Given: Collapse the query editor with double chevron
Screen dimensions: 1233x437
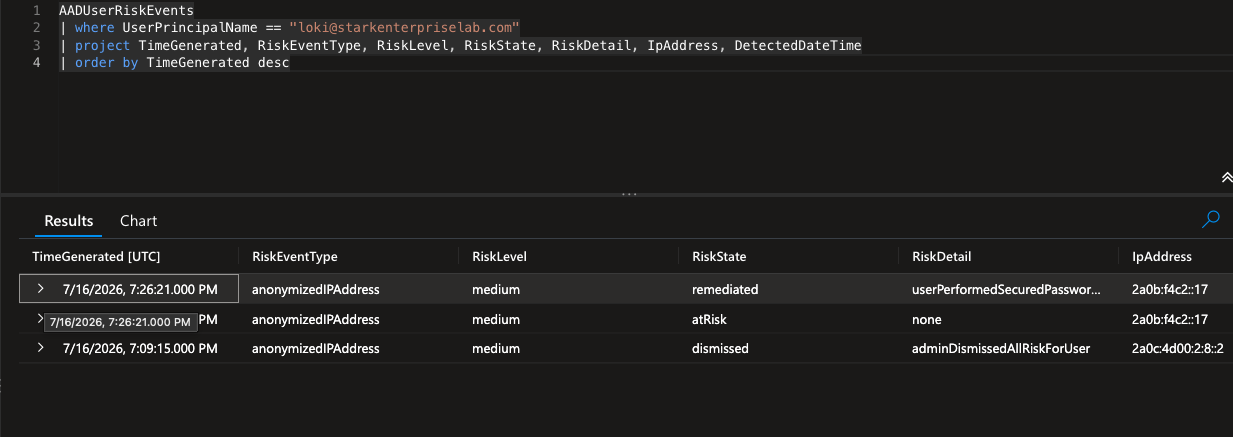Looking at the screenshot, I should pos(1227,177).
